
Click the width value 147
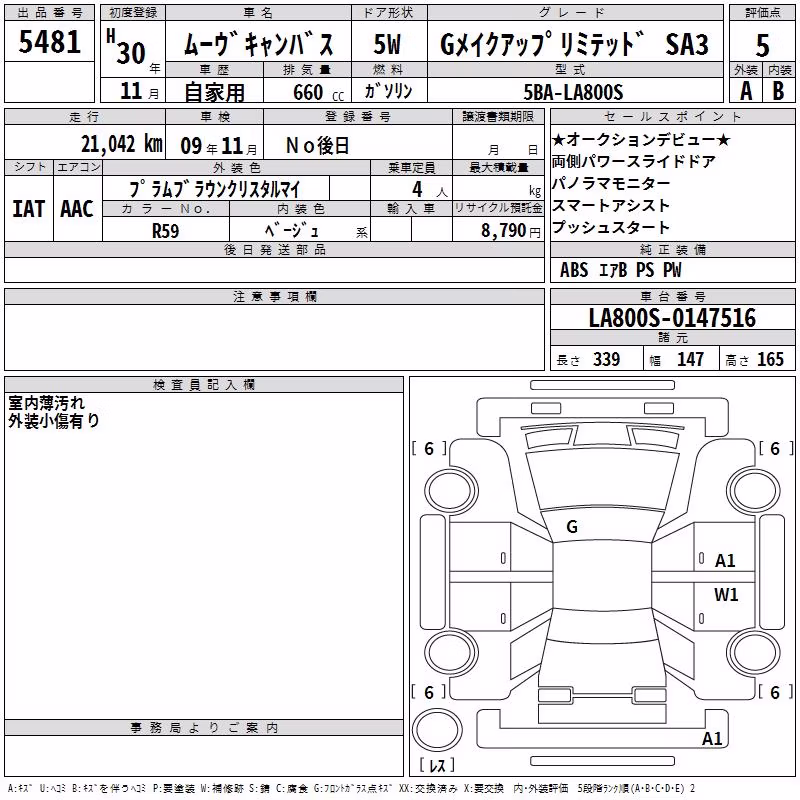click(x=690, y=359)
